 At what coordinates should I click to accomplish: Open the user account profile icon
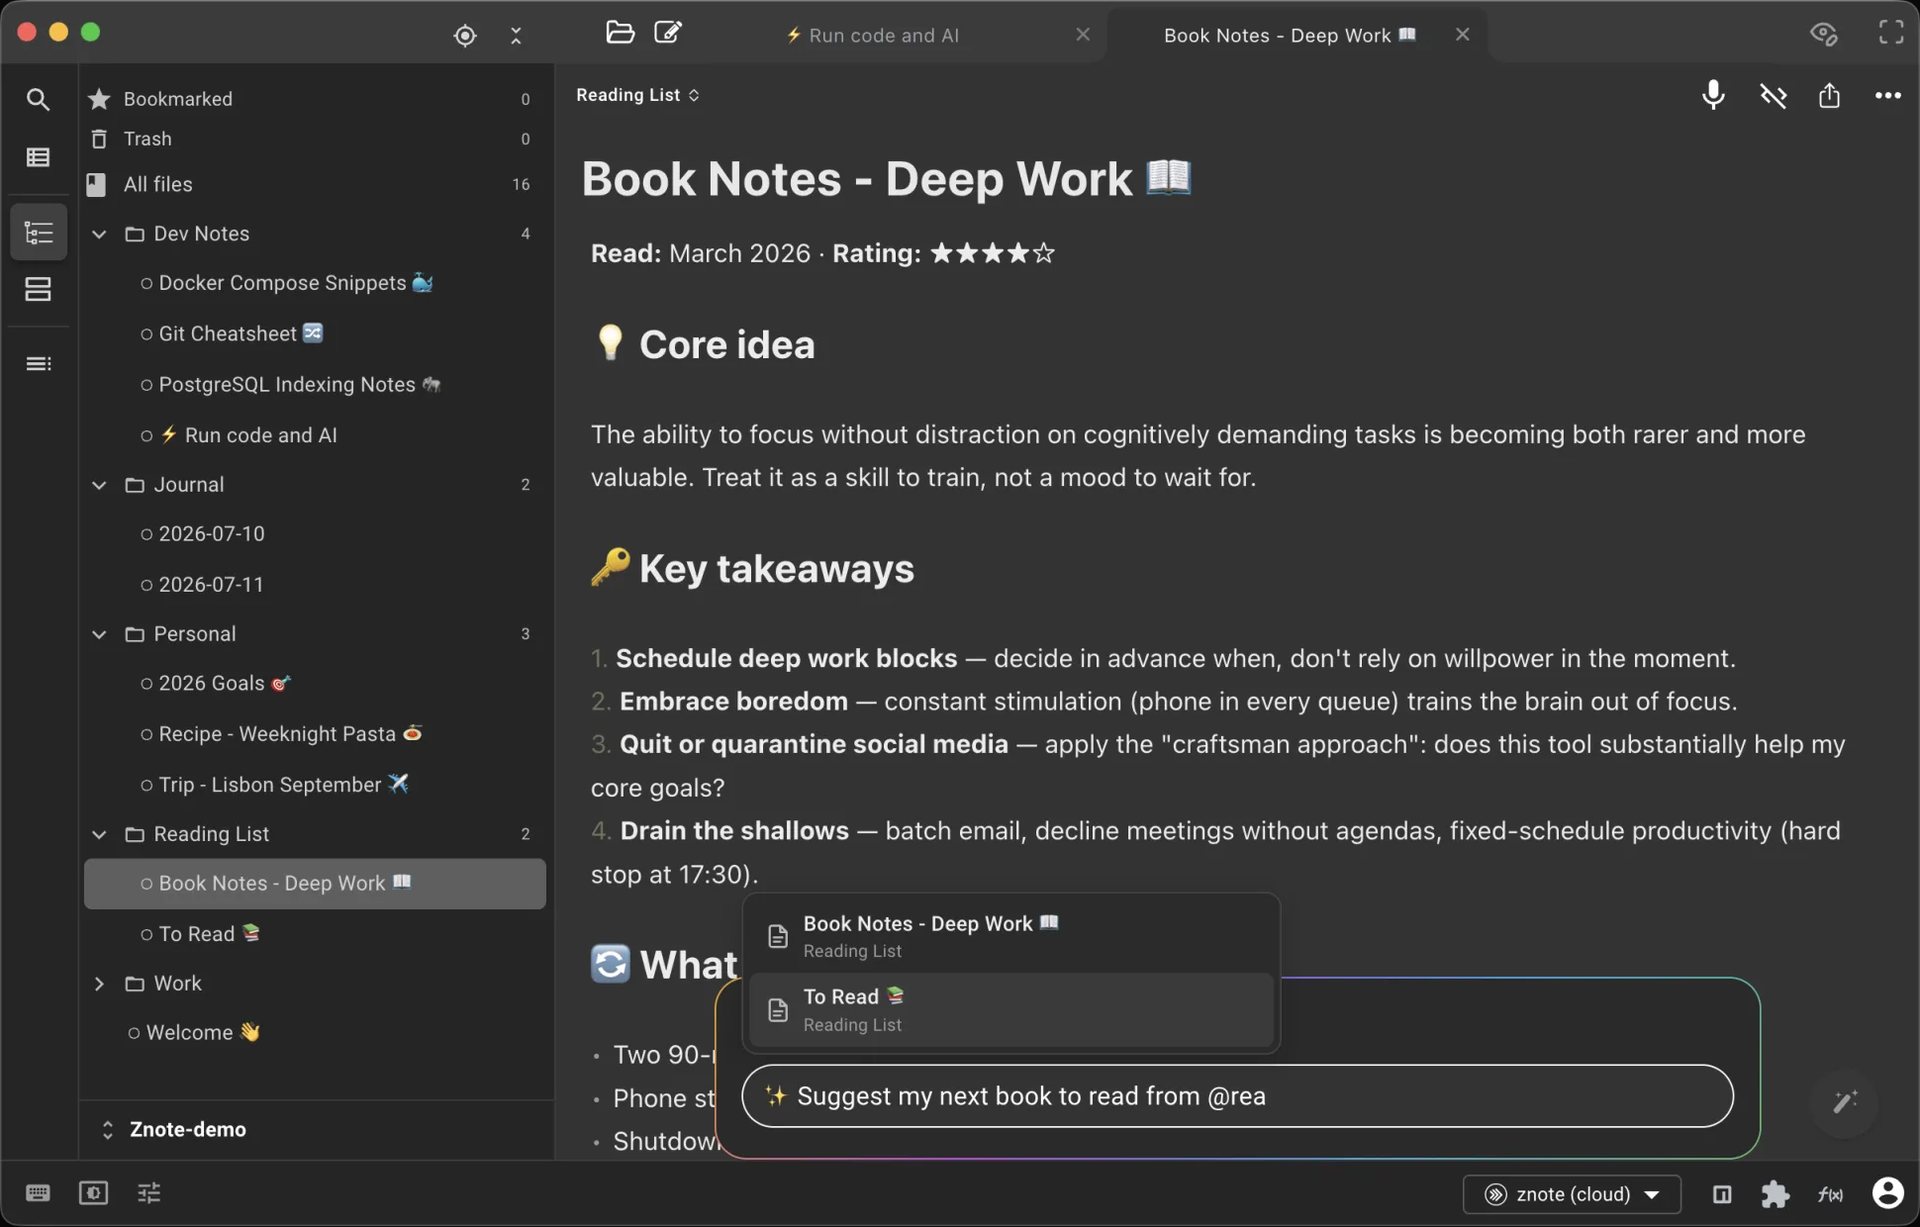pyautogui.click(x=1887, y=1193)
